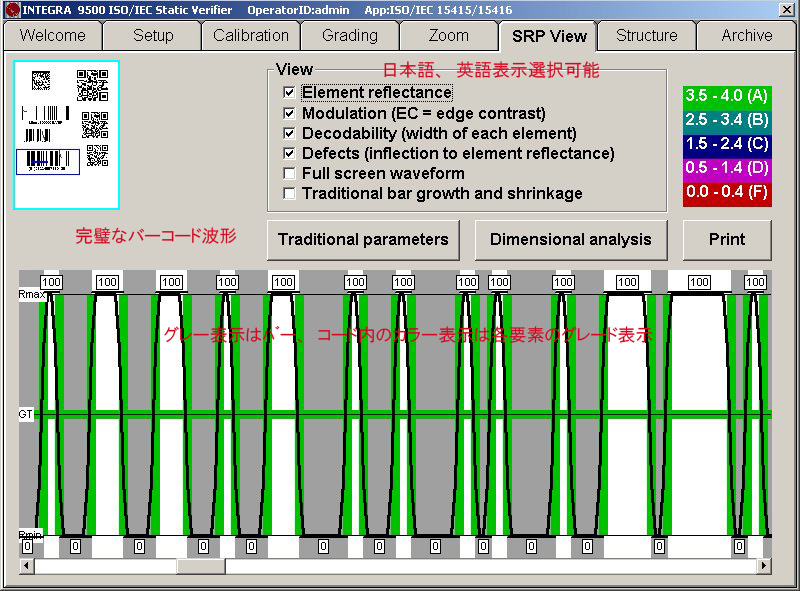Click the Traditional parameters button
Image resolution: width=800 pixels, height=591 pixels.
coord(363,240)
